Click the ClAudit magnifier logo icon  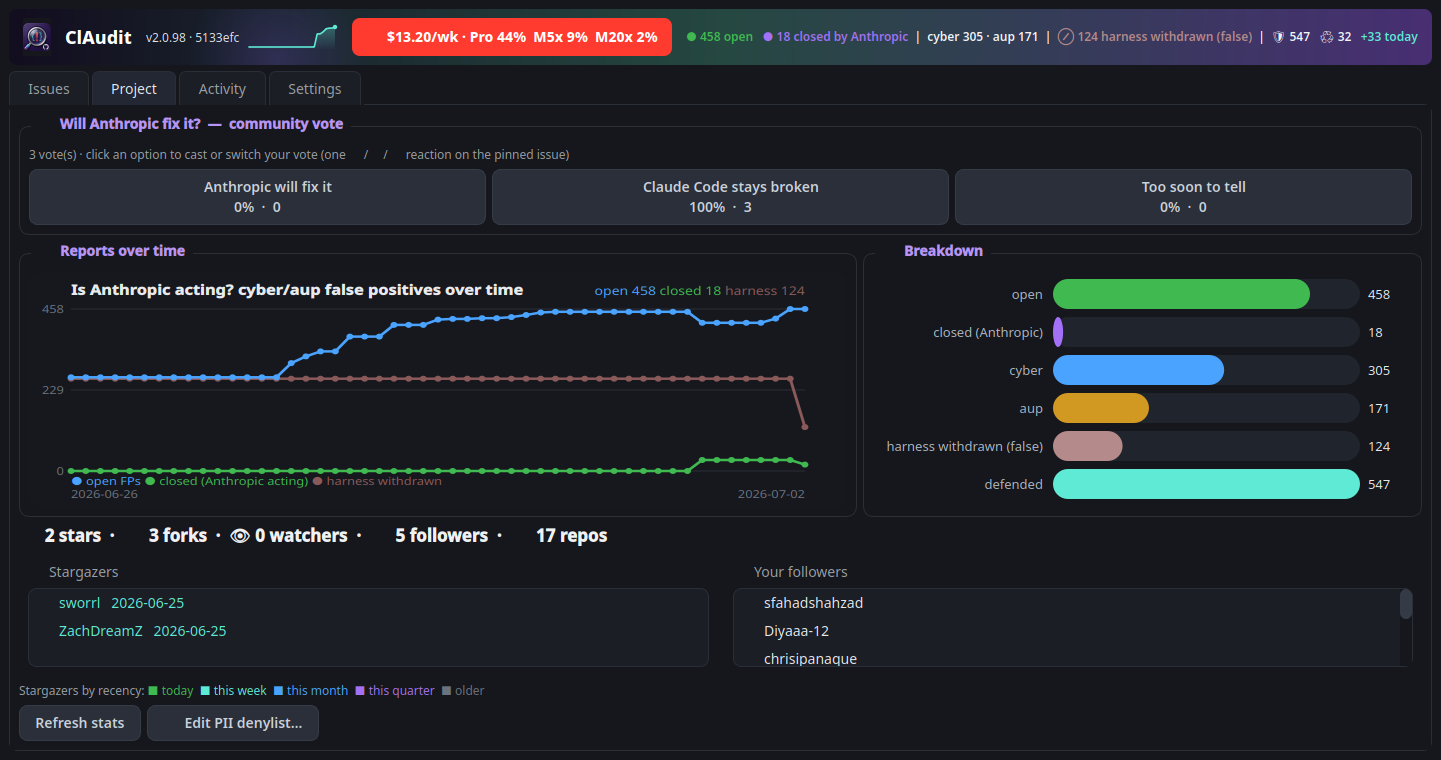coord(37,37)
